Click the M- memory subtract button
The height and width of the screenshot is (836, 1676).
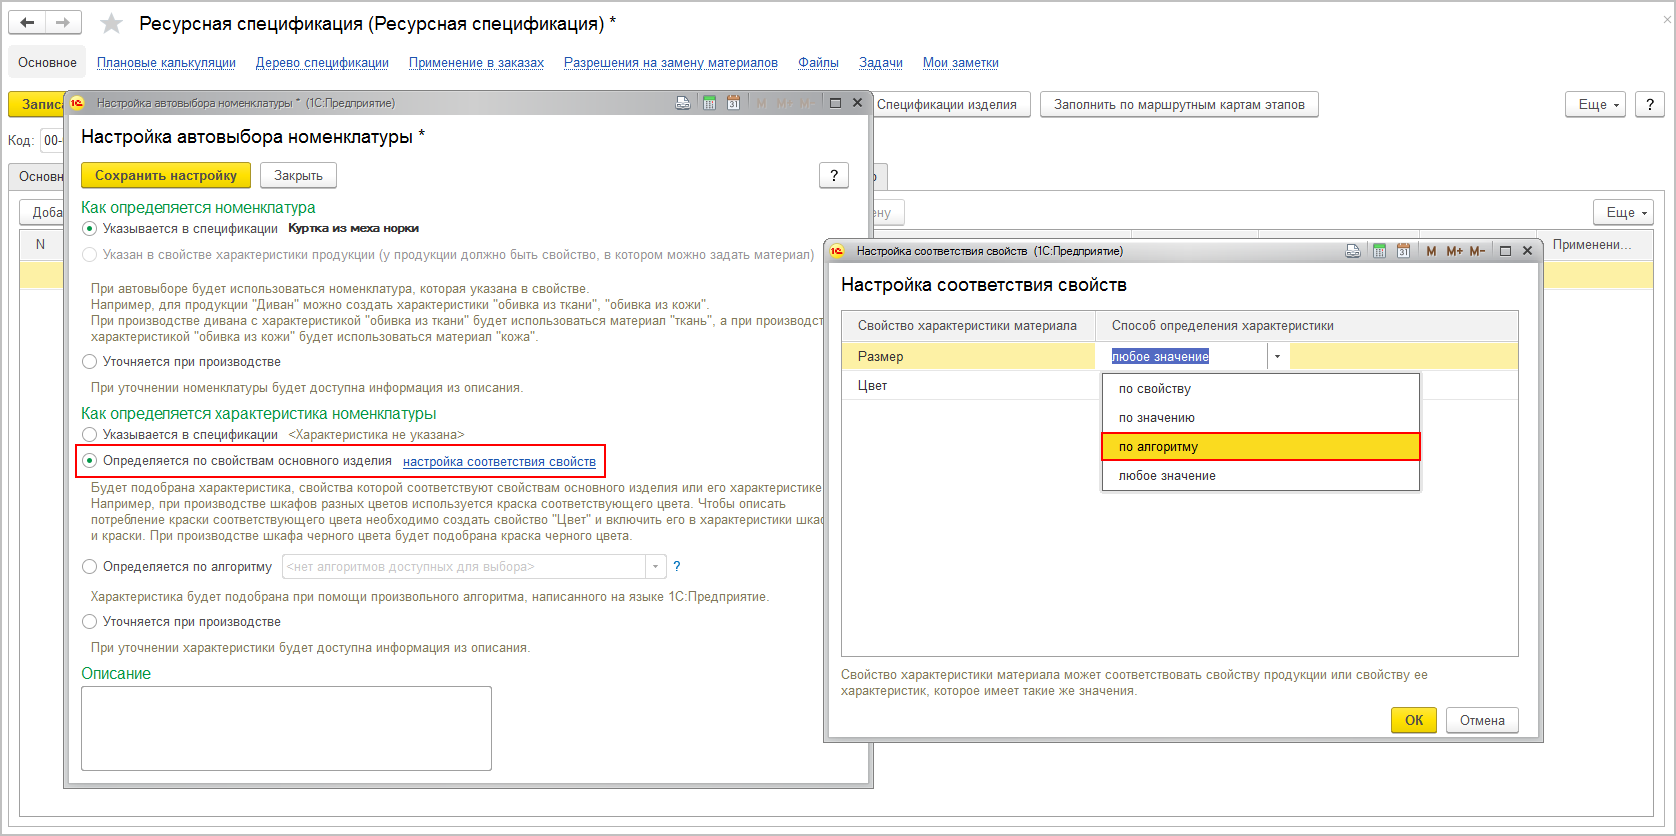click(x=1477, y=251)
